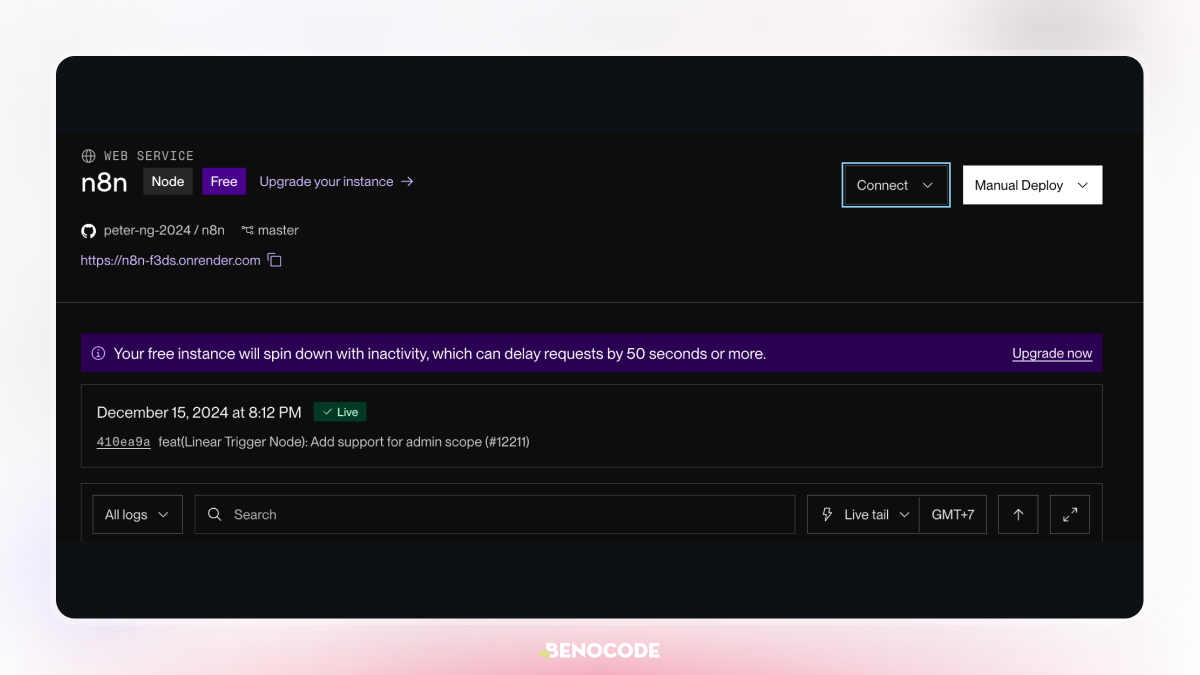Click the info icon in the purple banner
1200x675 pixels.
[98, 353]
